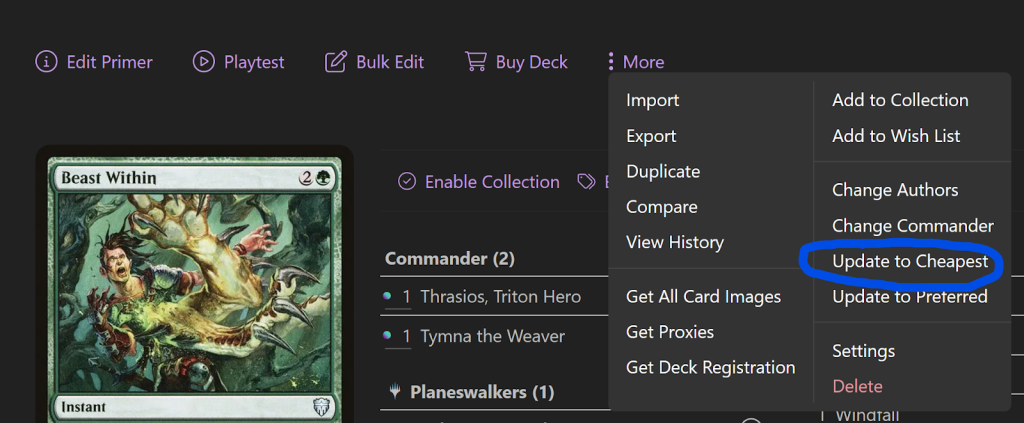Collapse the Commander (2) section
The width and height of the screenshot is (1024, 423).
449,259
